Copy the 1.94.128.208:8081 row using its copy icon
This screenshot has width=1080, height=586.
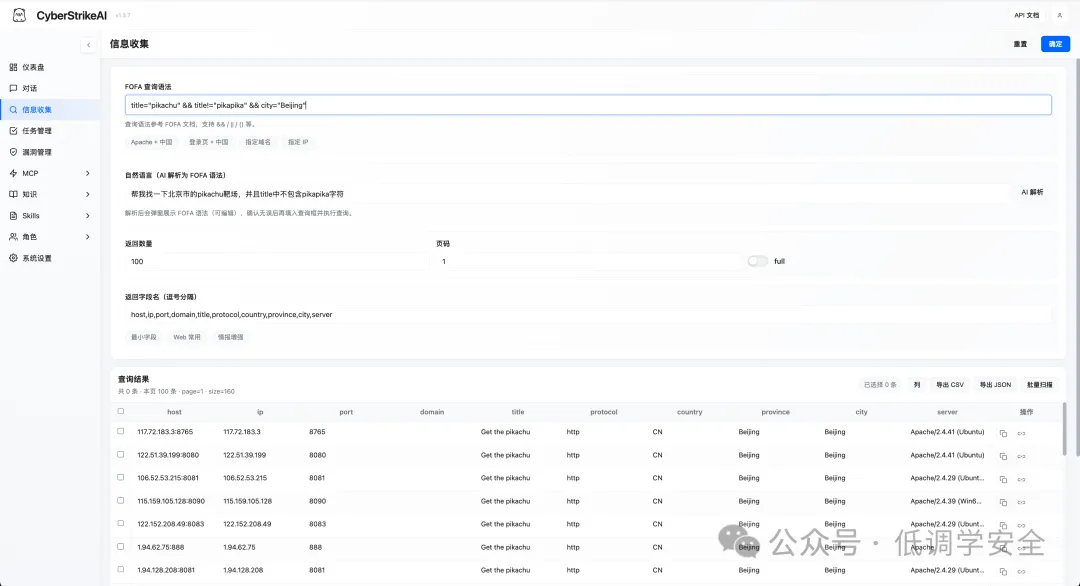[x=1004, y=572]
